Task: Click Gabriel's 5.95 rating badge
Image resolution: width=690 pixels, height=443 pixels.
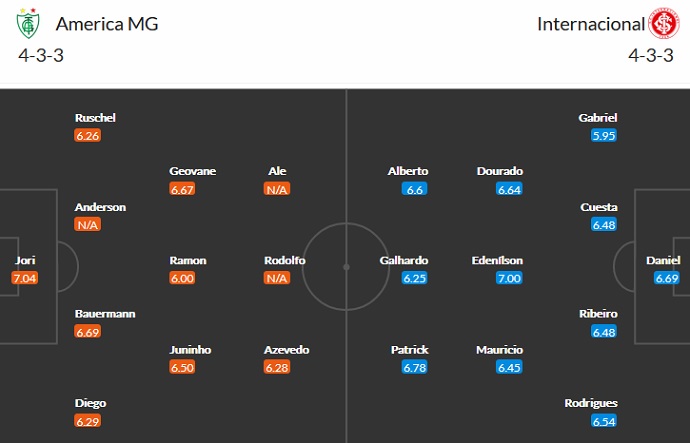Action: 603,135
